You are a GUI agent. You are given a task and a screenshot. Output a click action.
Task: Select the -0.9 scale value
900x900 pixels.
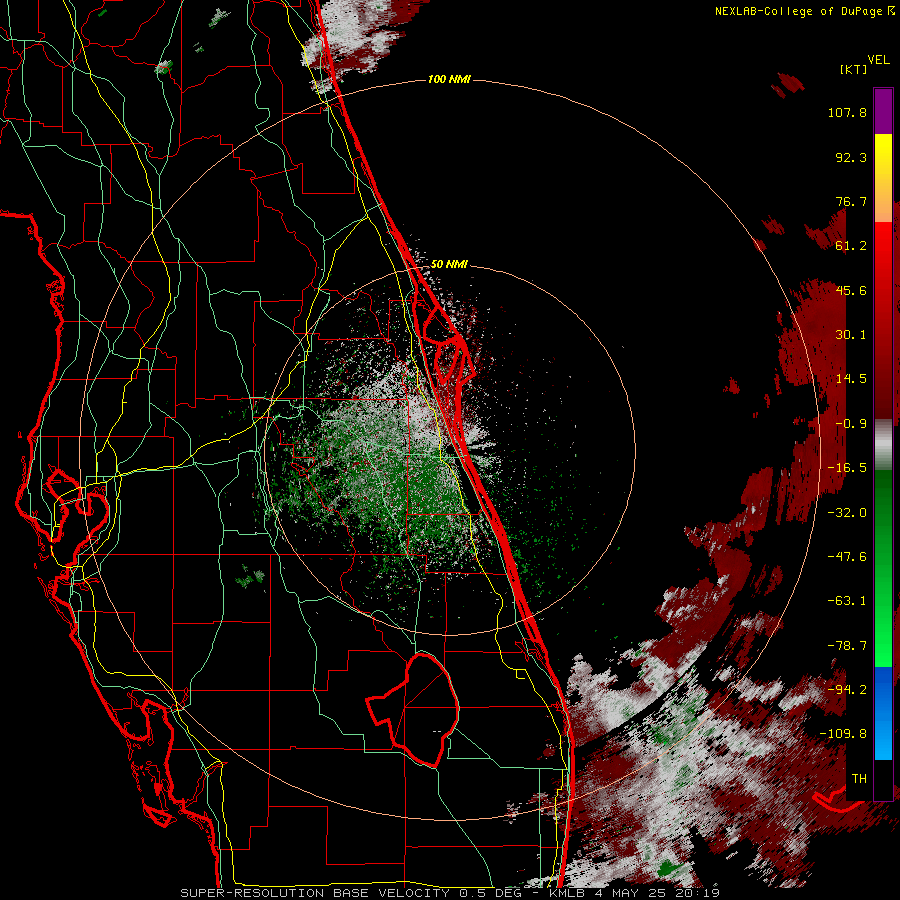[851, 424]
